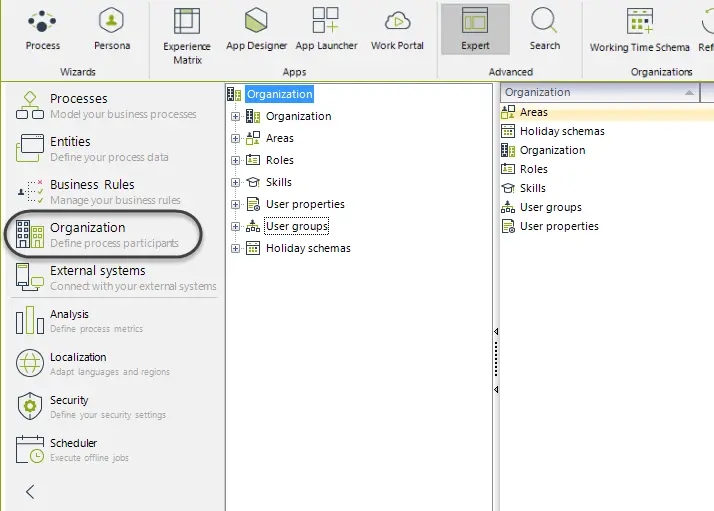Screen dimensions: 714x511
Task: Select 'Skills' row text in right list
Action: pyautogui.click(x=533, y=188)
